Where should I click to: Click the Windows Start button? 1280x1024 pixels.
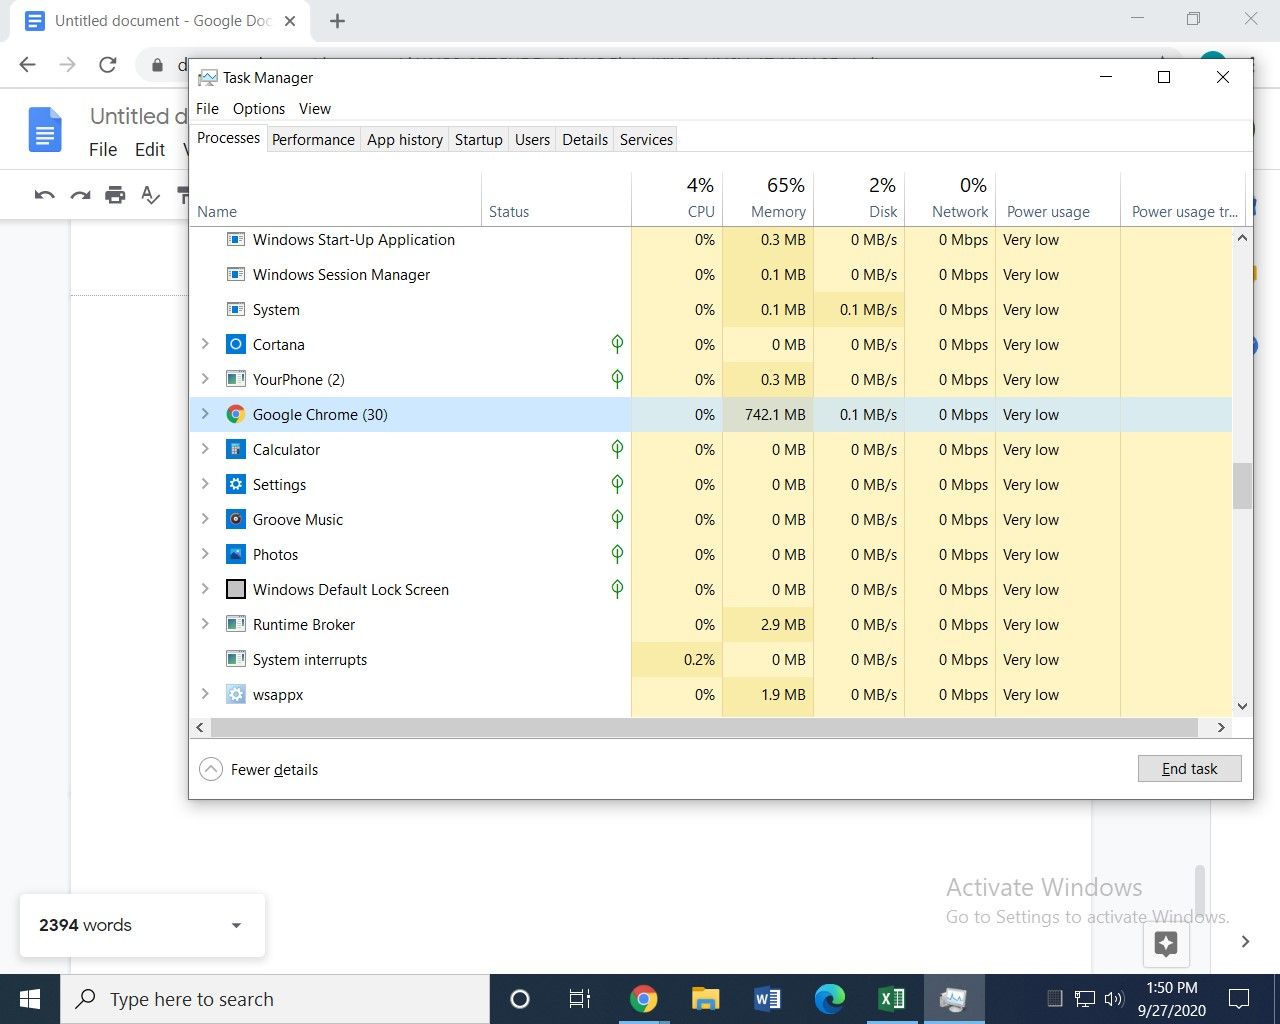[30, 999]
